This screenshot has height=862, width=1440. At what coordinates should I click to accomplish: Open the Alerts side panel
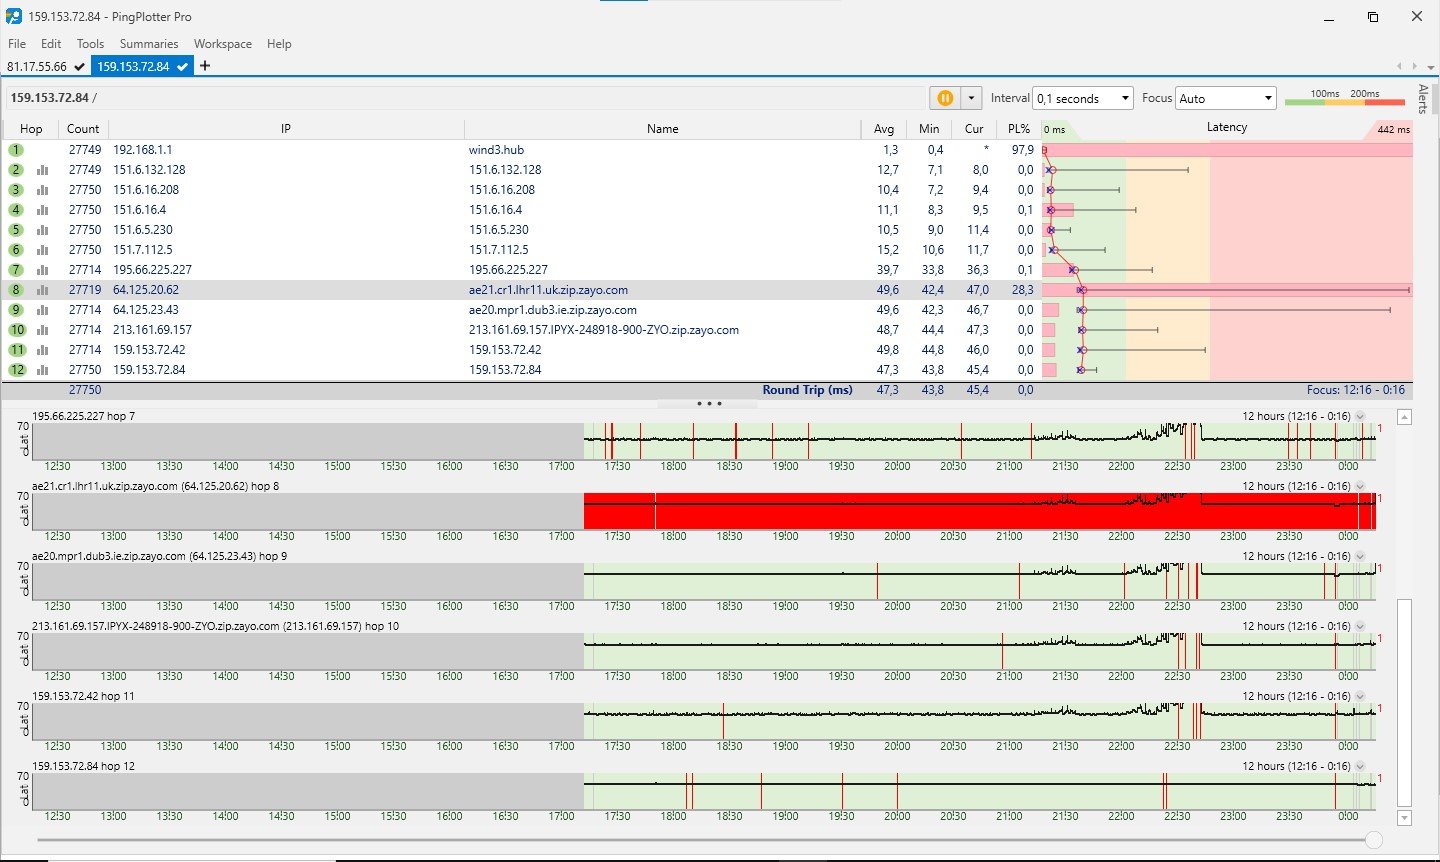[x=1423, y=99]
